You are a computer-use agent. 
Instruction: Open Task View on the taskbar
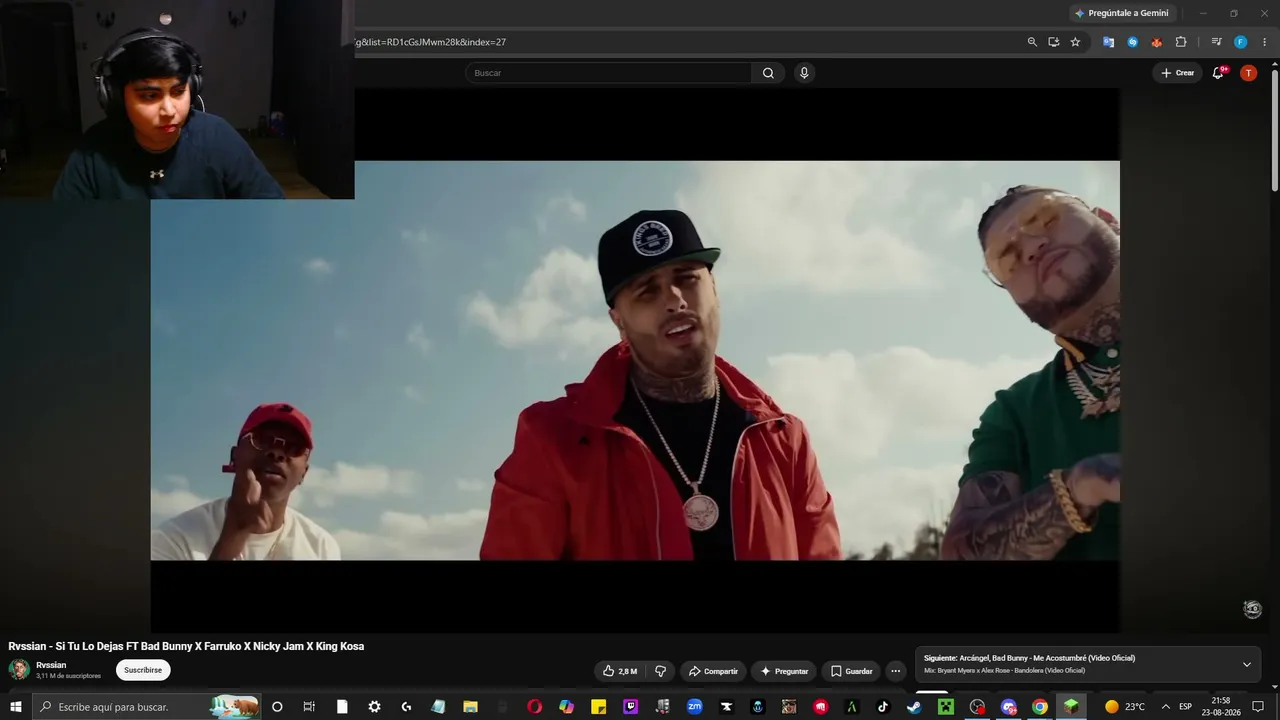pos(309,706)
